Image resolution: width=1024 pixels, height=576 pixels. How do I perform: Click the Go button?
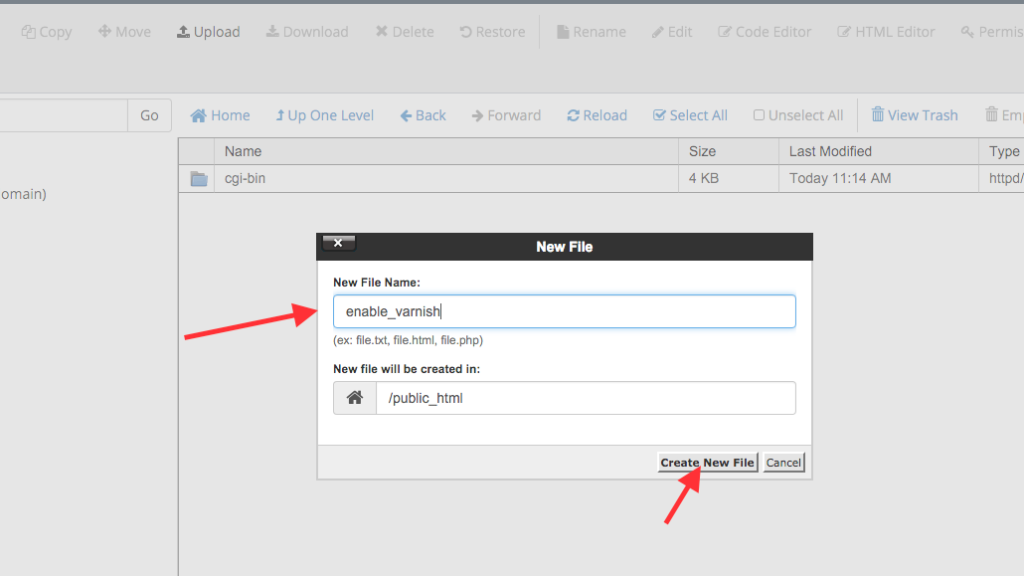[149, 116]
